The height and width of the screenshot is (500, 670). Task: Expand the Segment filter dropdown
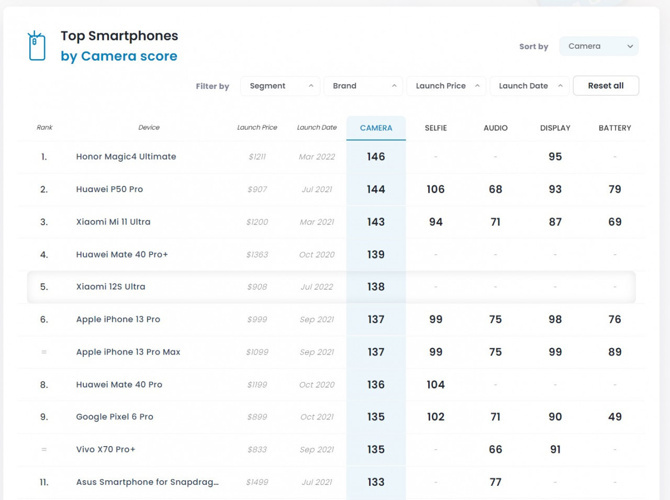pos(280,86)
